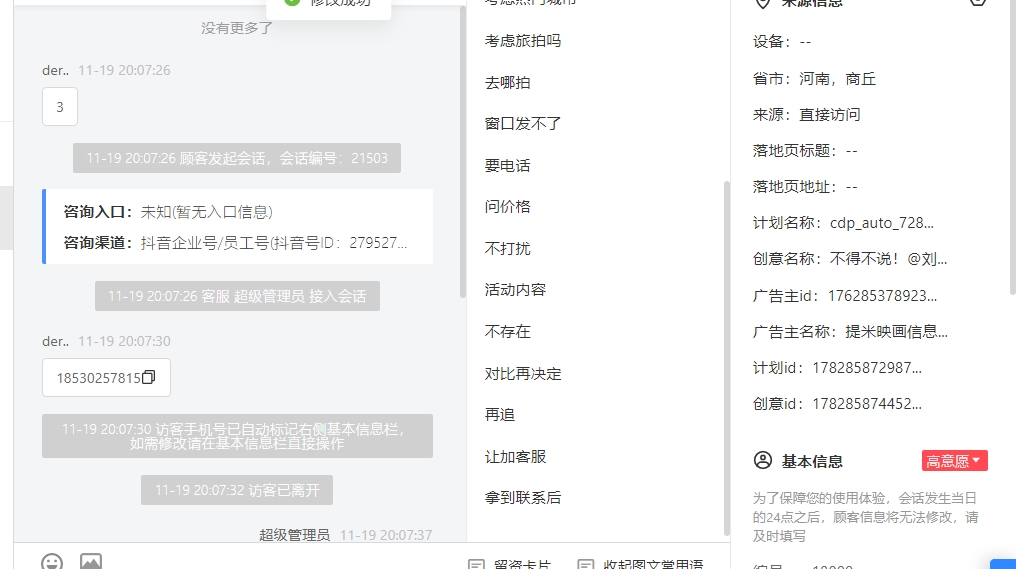Click the visitor message bubble '3'
This screenshot has width=1016, height=569.
pyautogui.click(x=60, y=107)
